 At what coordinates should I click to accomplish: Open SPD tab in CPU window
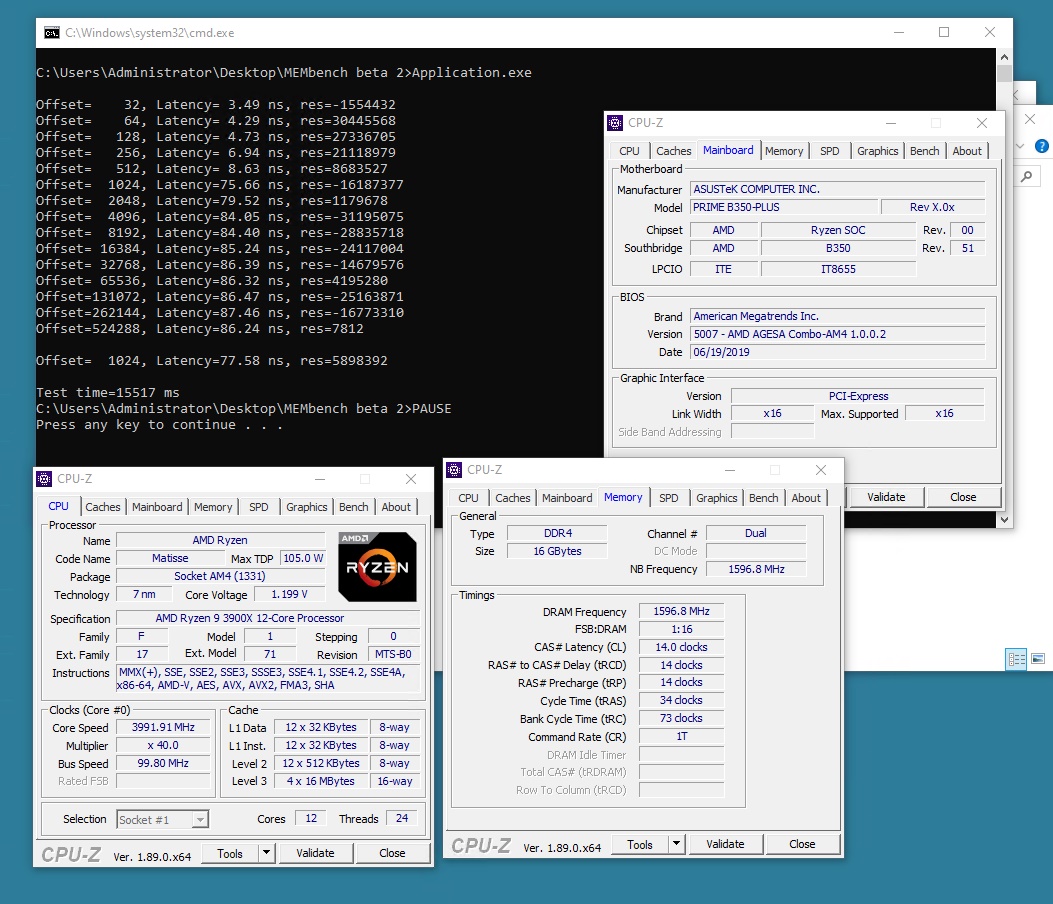click(x=259, y=507)
